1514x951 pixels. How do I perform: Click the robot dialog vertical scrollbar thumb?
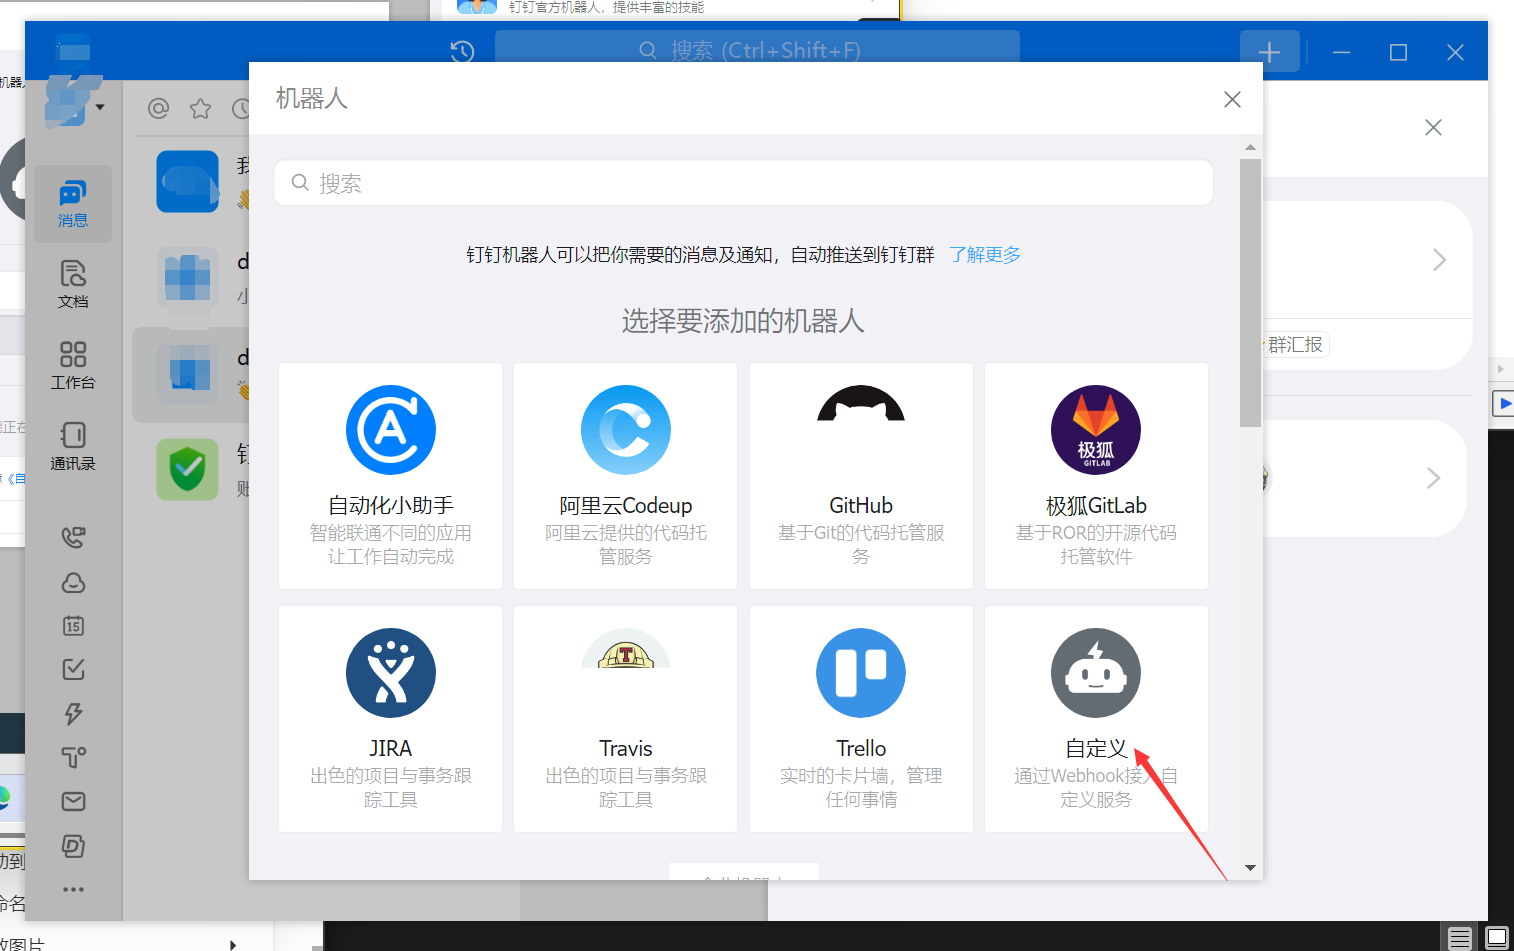click(1250, 292)
